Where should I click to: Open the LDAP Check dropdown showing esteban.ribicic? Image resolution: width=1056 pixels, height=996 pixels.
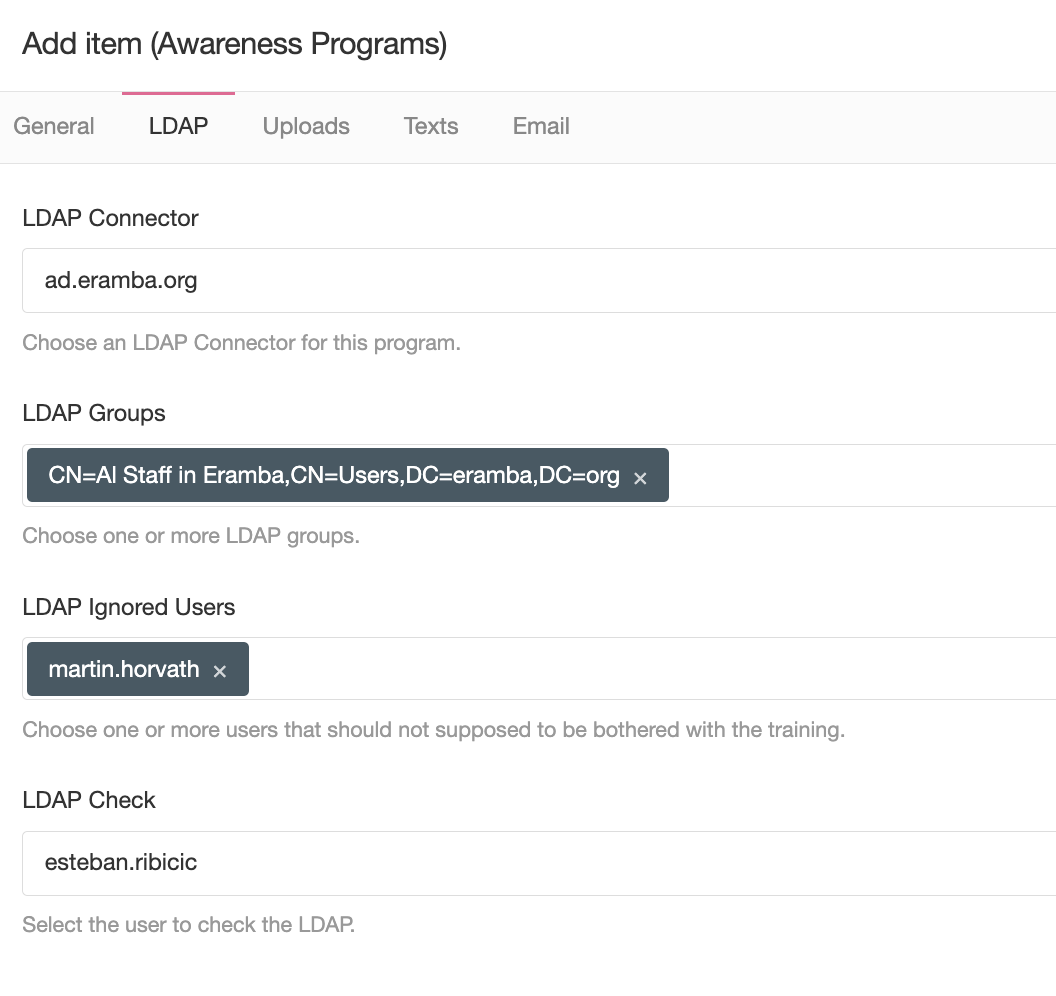tap(540, 863)
